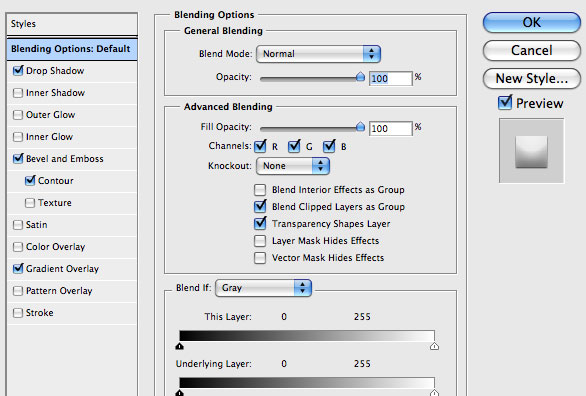Check Vector Mask Hides Effects

point(260,258)
